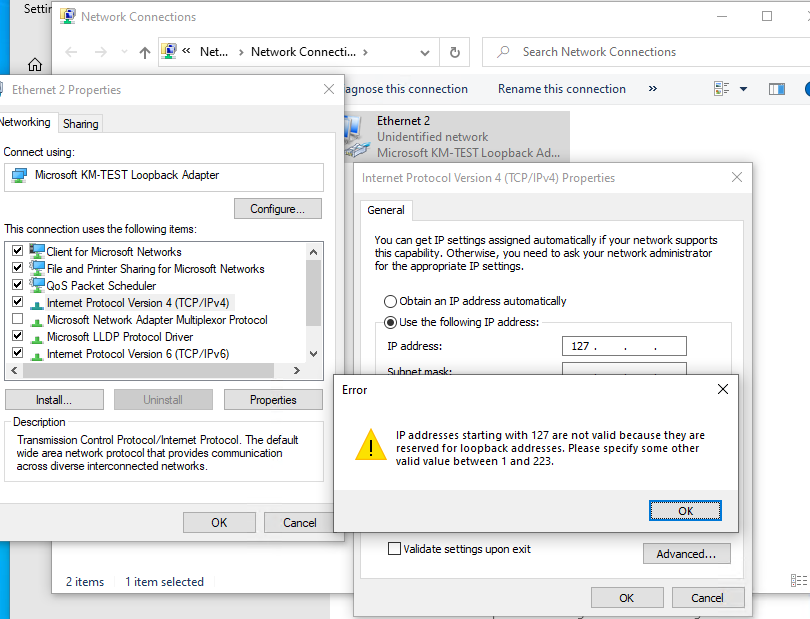The height and width of the screenshot is (619, 810).
Task: Click the Configure... button
Action: click(x=278, y=209)
